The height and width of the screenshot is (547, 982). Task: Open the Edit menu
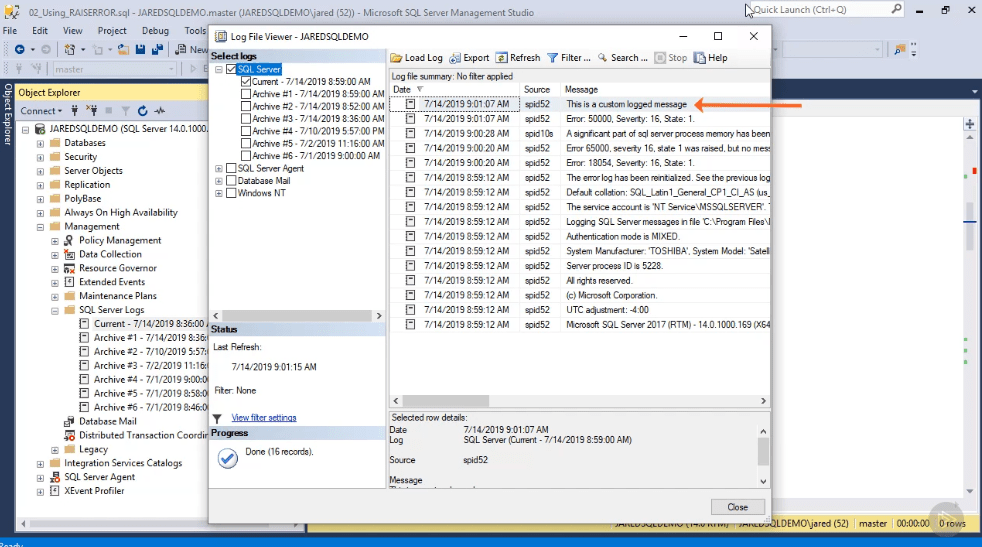click(x=39, y=30)
